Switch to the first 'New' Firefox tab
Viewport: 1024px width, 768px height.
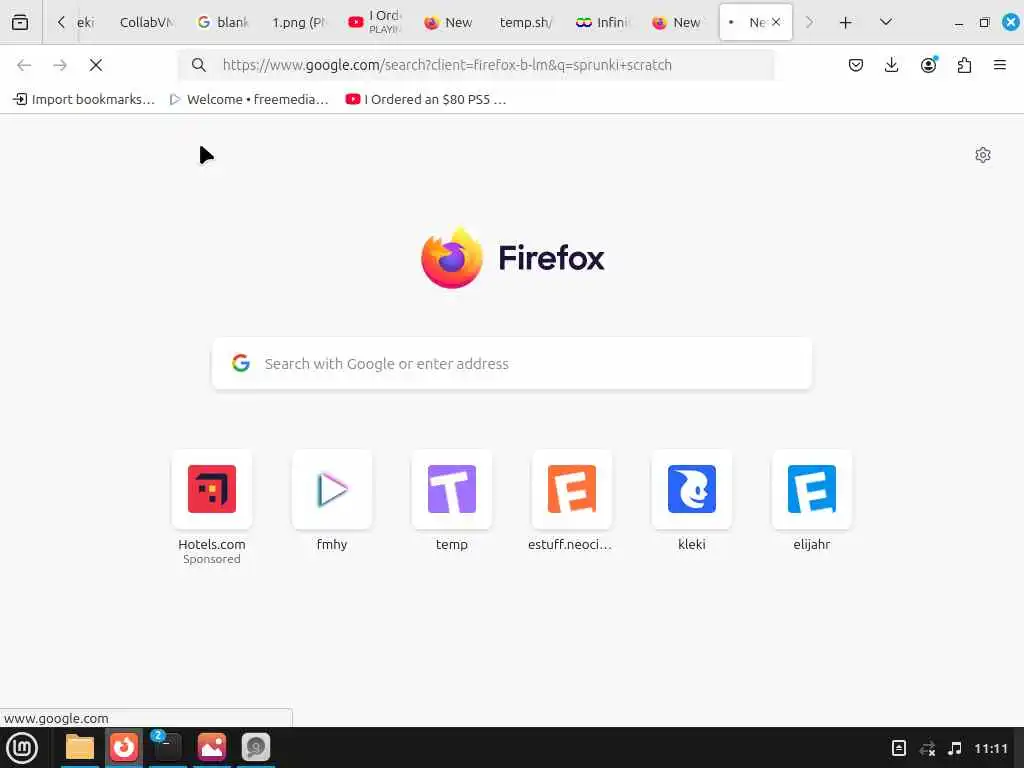[x=450, y=22]
